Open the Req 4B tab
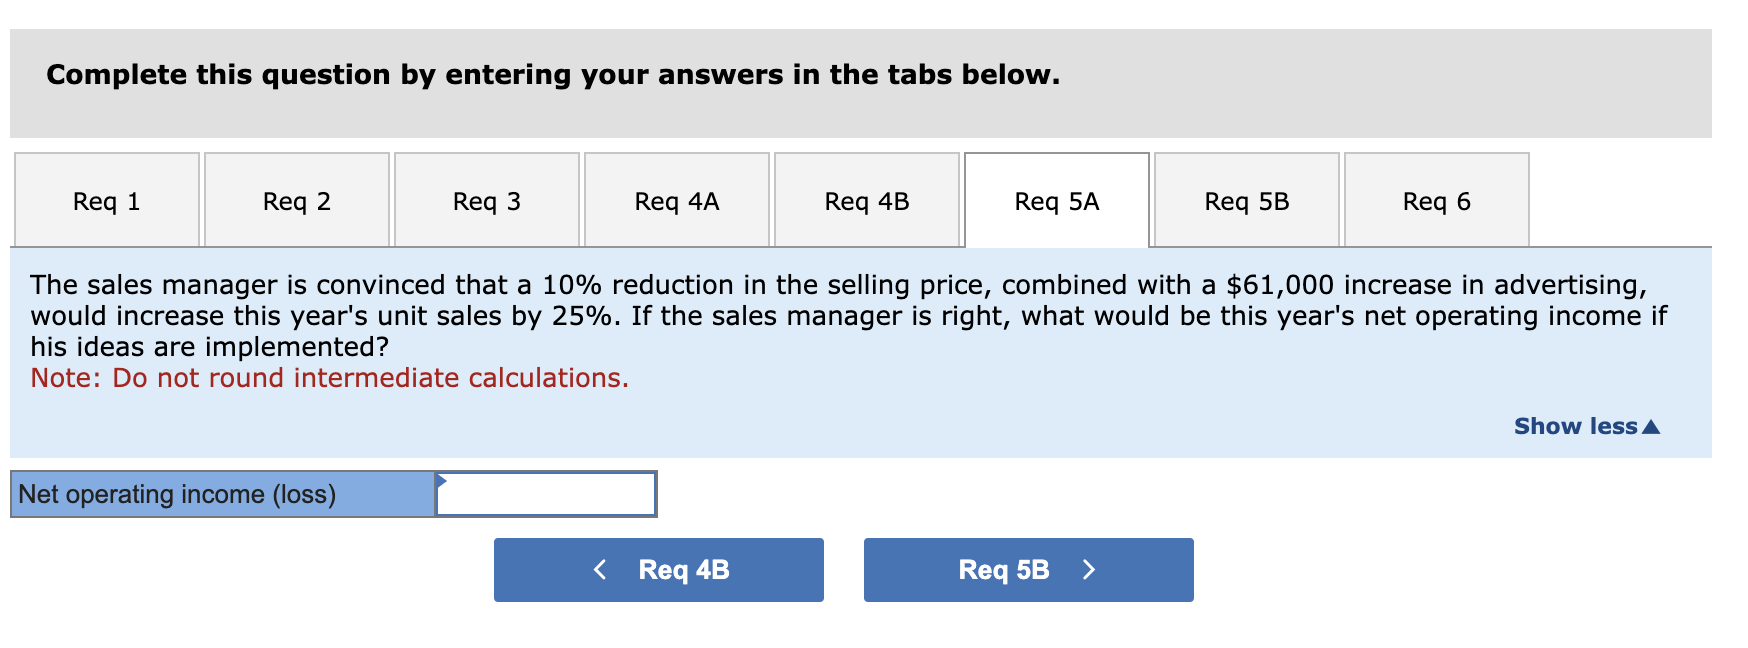 click(x=866, y=200)
